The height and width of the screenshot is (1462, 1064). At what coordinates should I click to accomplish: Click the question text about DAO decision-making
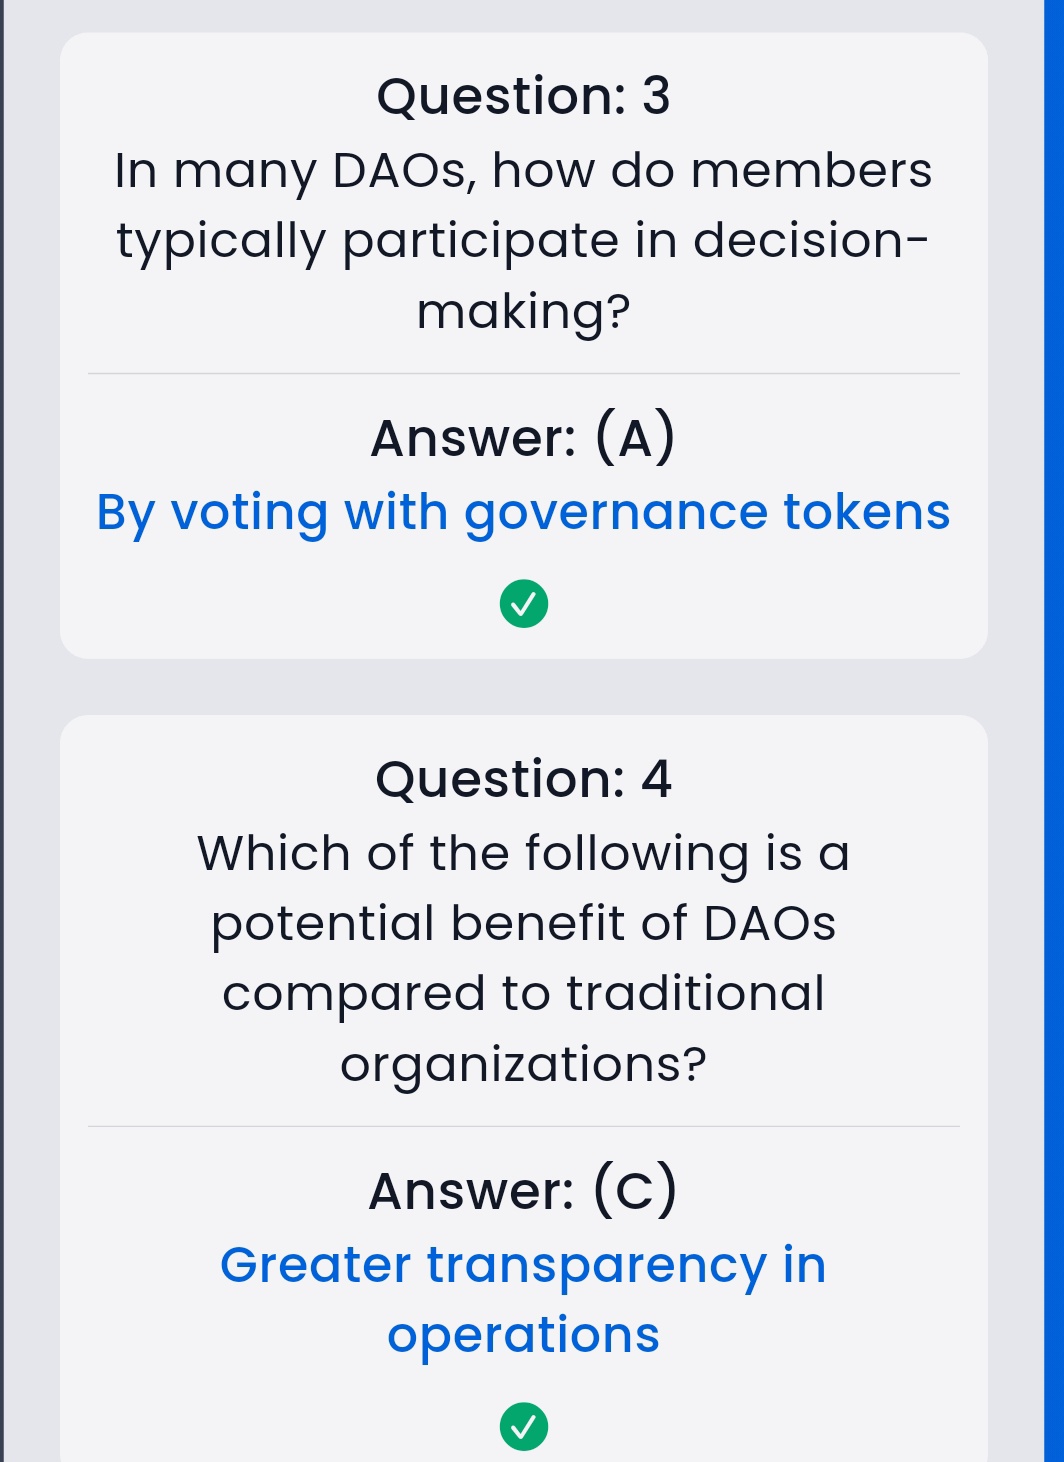(x=523, y=240)
